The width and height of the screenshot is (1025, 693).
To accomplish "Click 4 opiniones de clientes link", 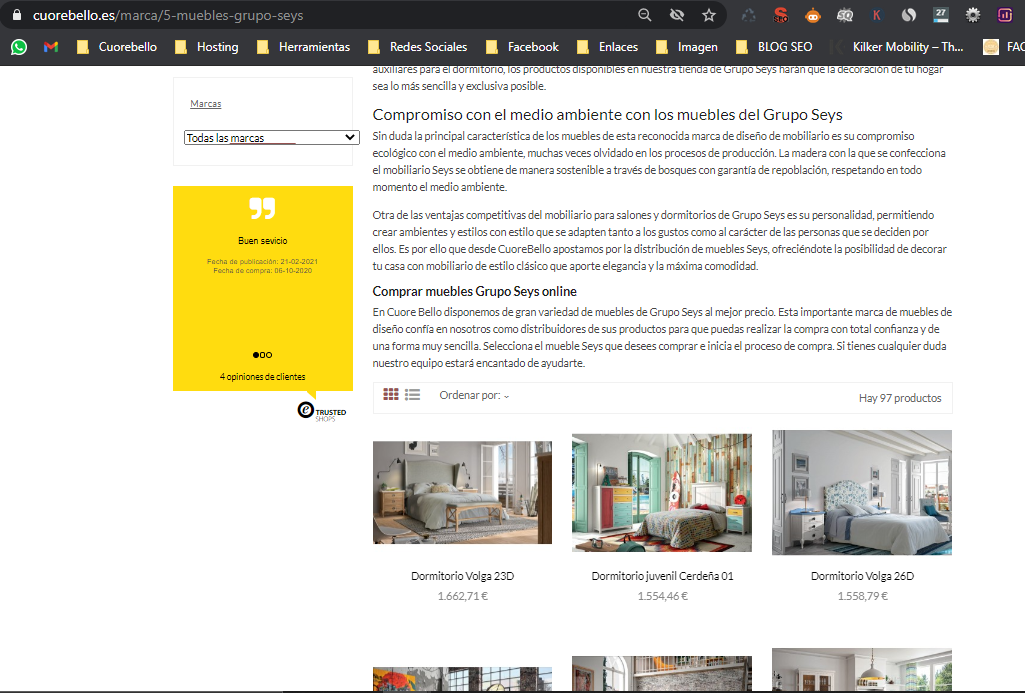I will coord(262,377).
